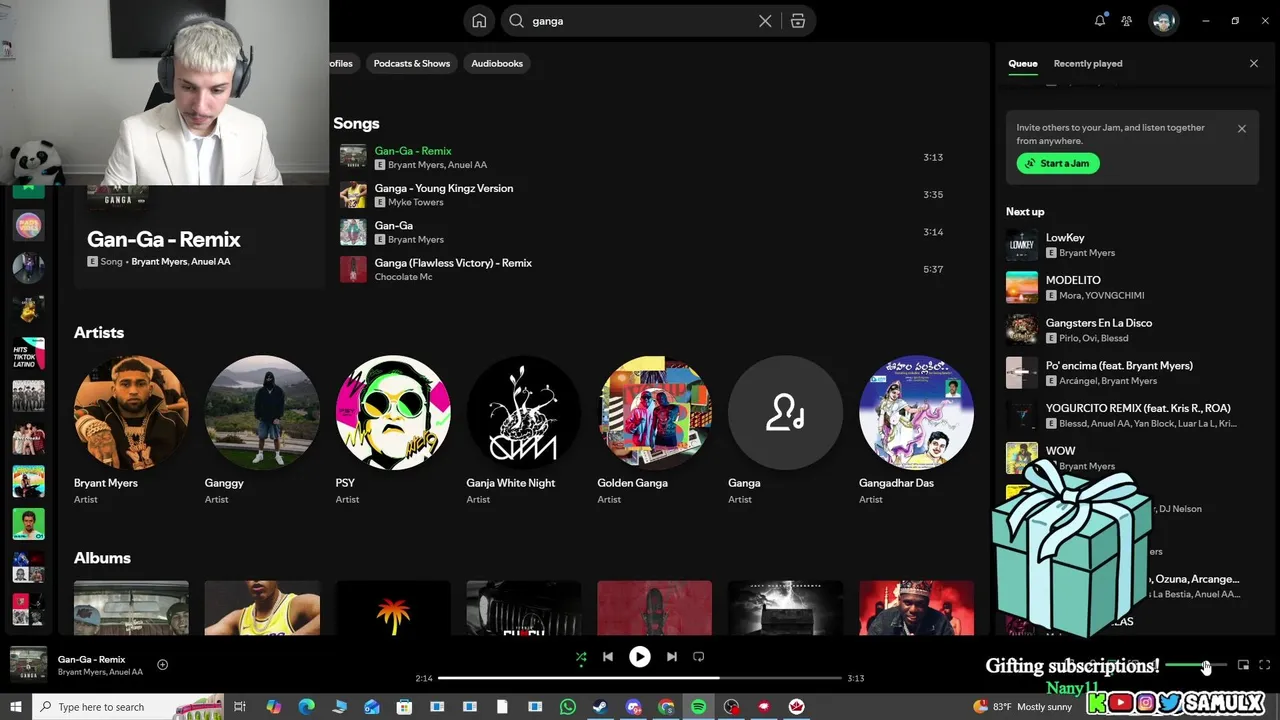Open the Myke Towers artist link
Viewport: 1280px width, 720px height.
click(415, 202)
